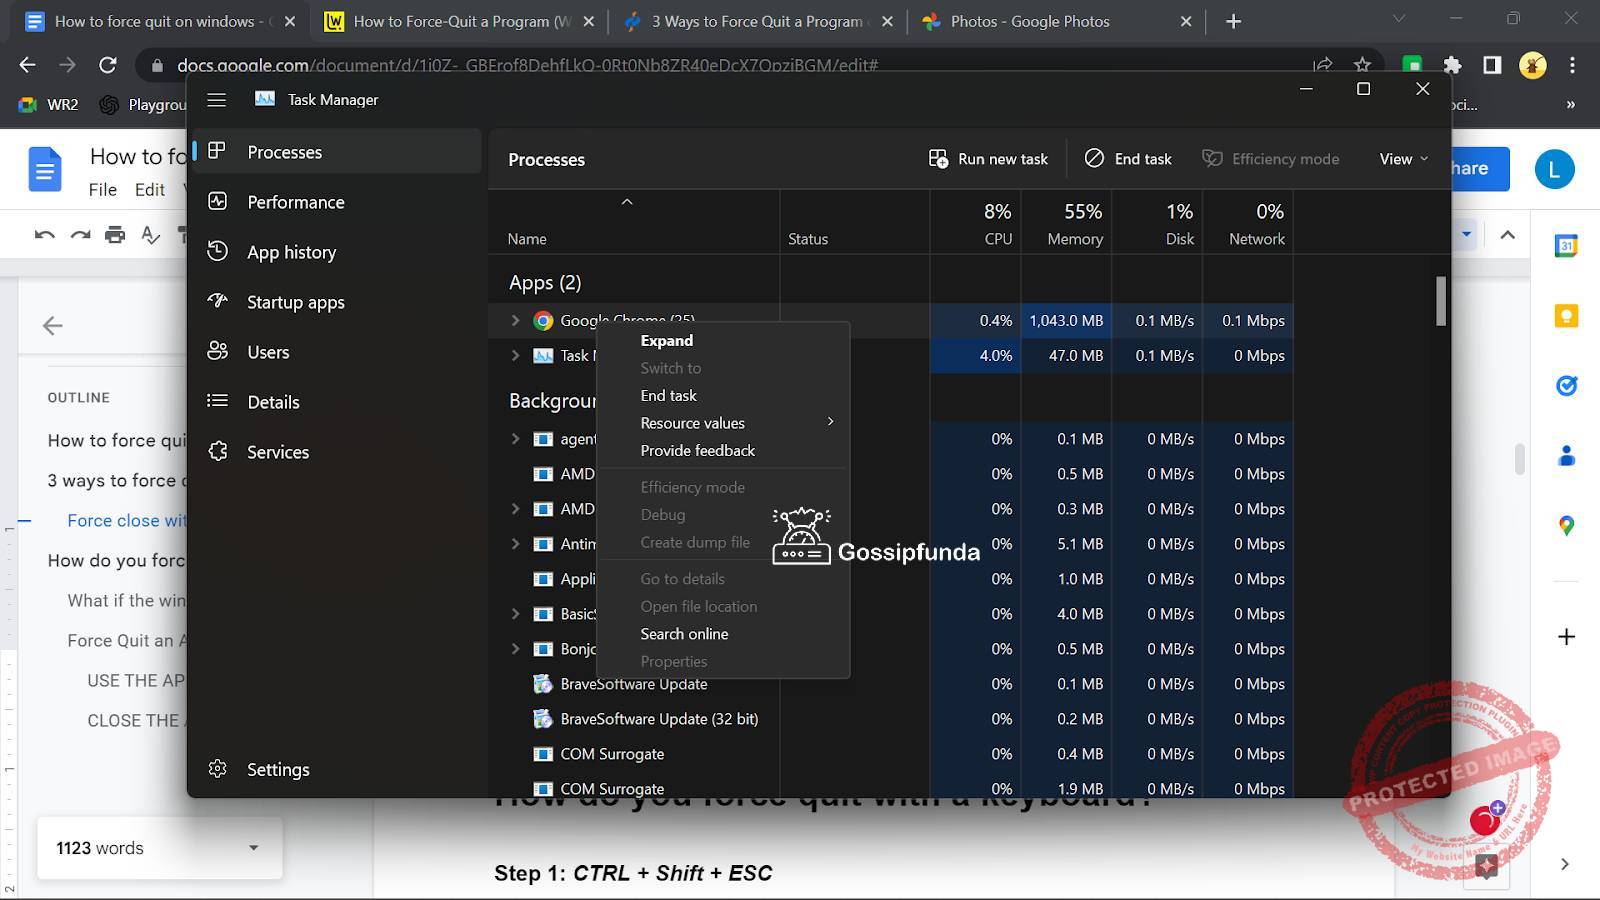Open Services page in sidebar

[277, 452]
